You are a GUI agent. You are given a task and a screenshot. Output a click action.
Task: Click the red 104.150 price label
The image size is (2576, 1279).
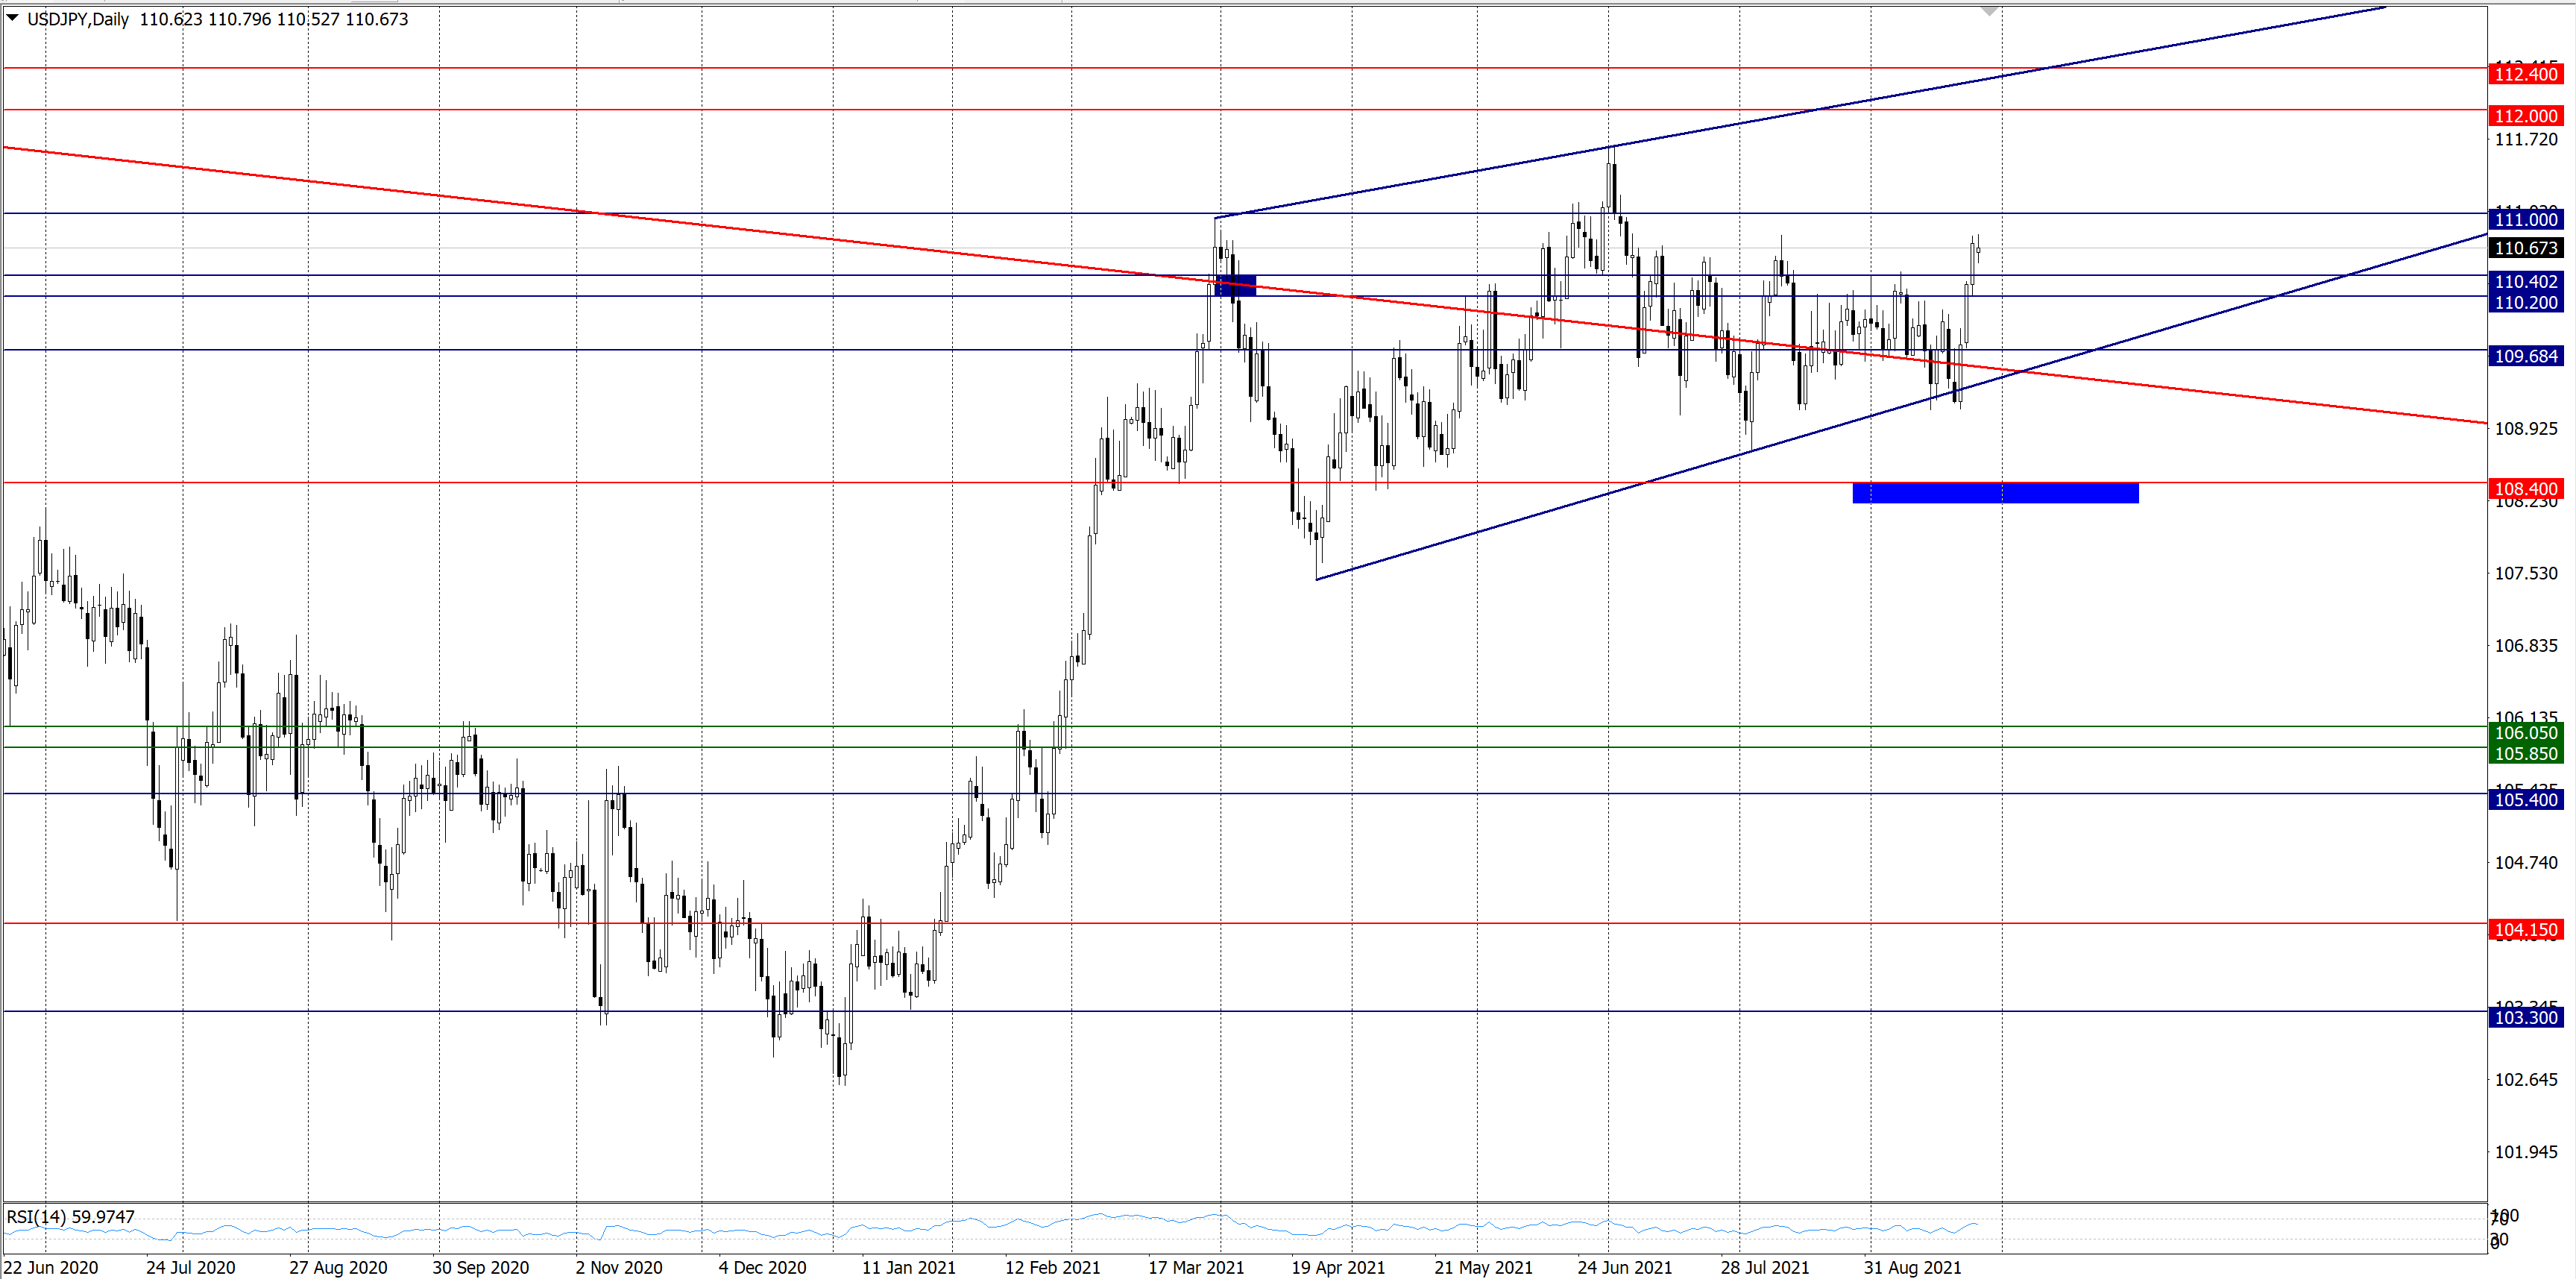pyautogui.click(x=2525, y=930)
